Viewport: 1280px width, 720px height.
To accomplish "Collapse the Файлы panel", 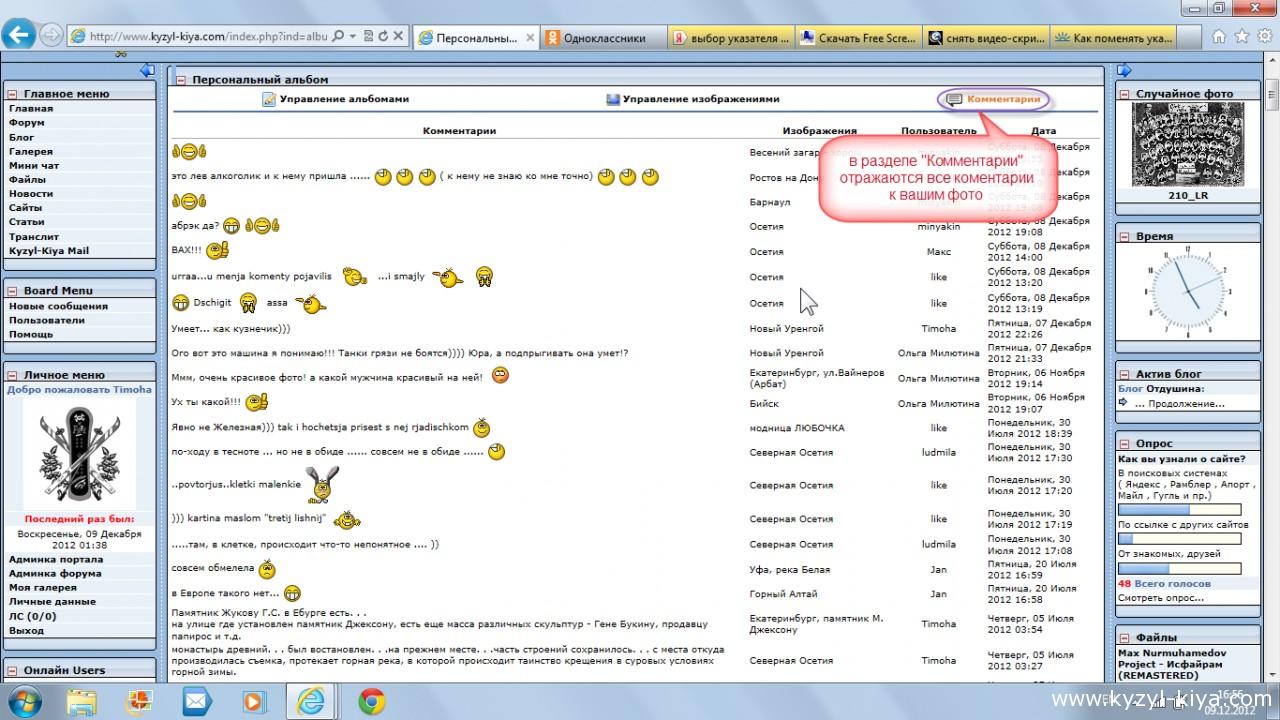I will [x=1124, y=637].
